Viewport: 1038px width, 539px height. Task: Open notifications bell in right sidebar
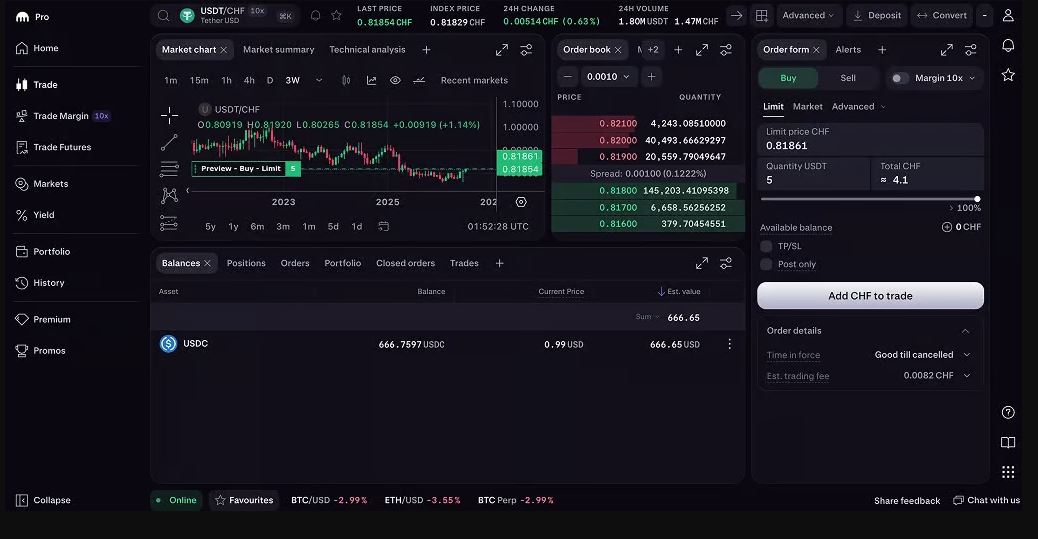pyautogui.click(x=1008, y=45)
